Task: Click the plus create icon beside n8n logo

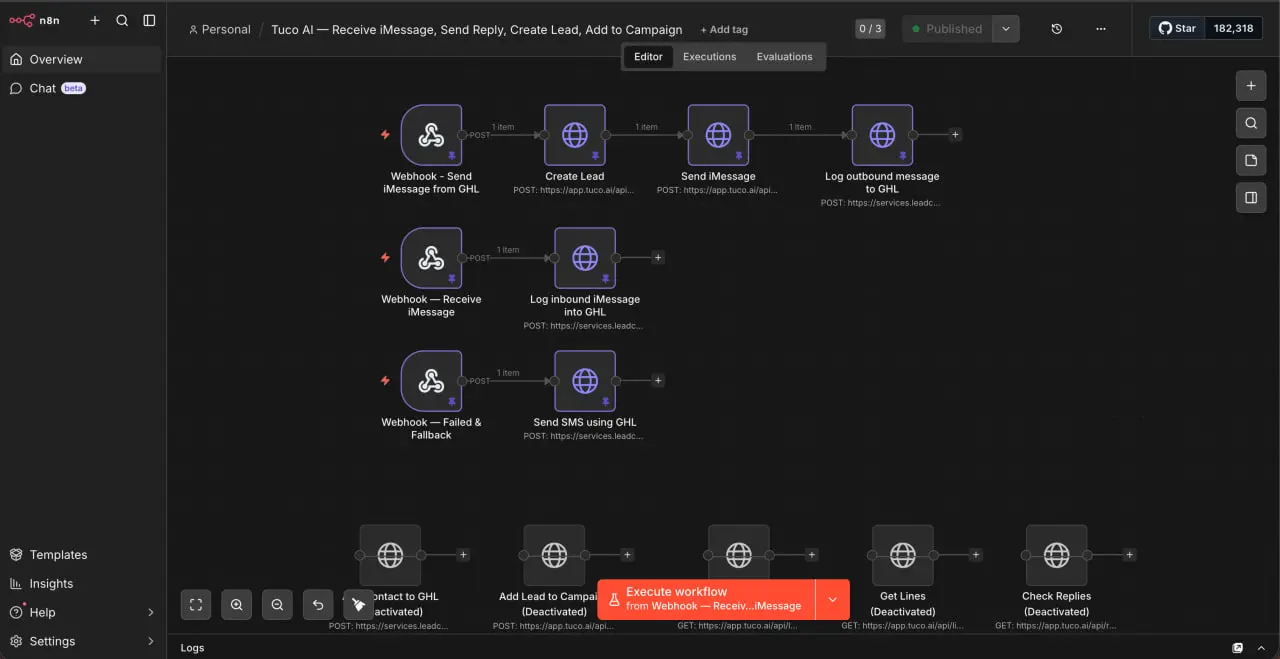Action: tap(95, 20)
